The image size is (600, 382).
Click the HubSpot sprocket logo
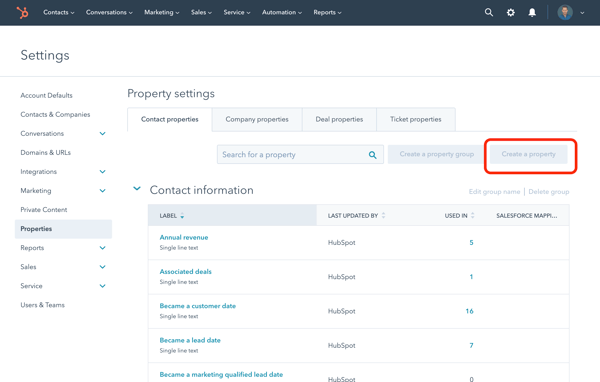click(23, 13)
